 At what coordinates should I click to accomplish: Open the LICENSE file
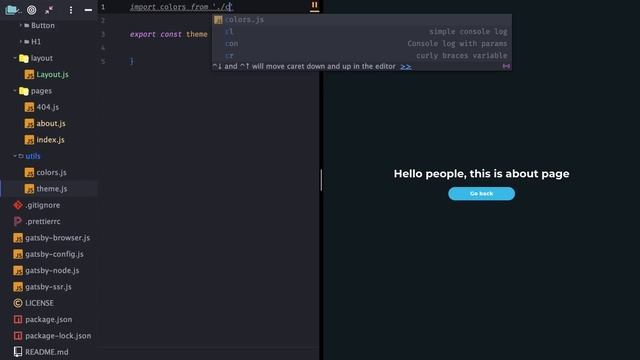[39, 303]
